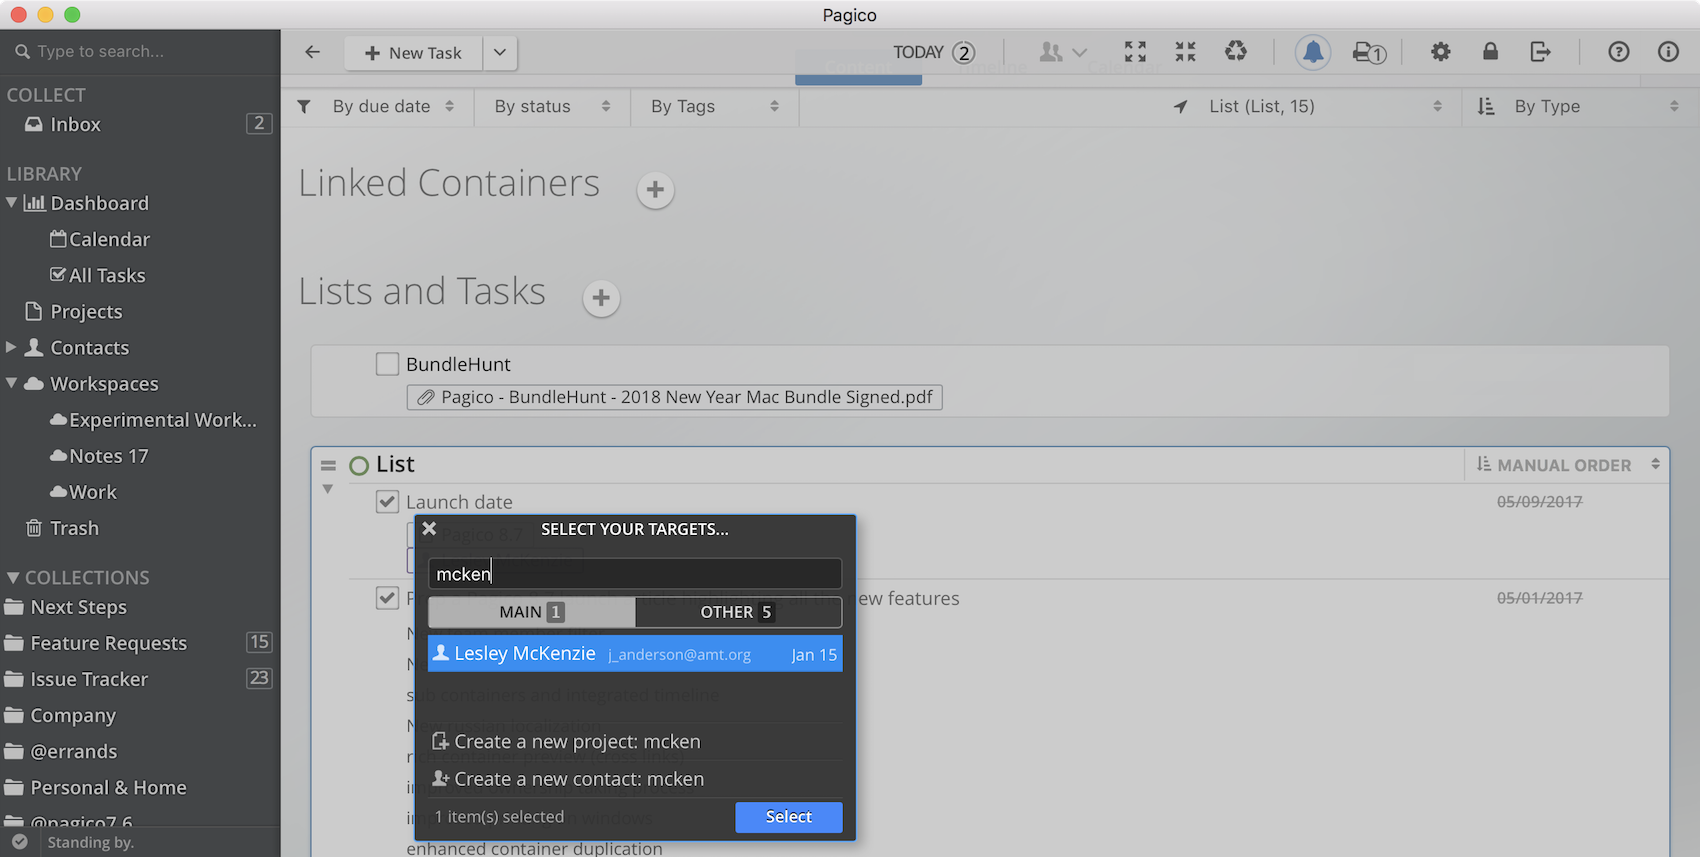Image resolution: width=1700 pixels, height=857 pixels.
Task: Open All Tasks in the sidebar
Action: point(98,275)
